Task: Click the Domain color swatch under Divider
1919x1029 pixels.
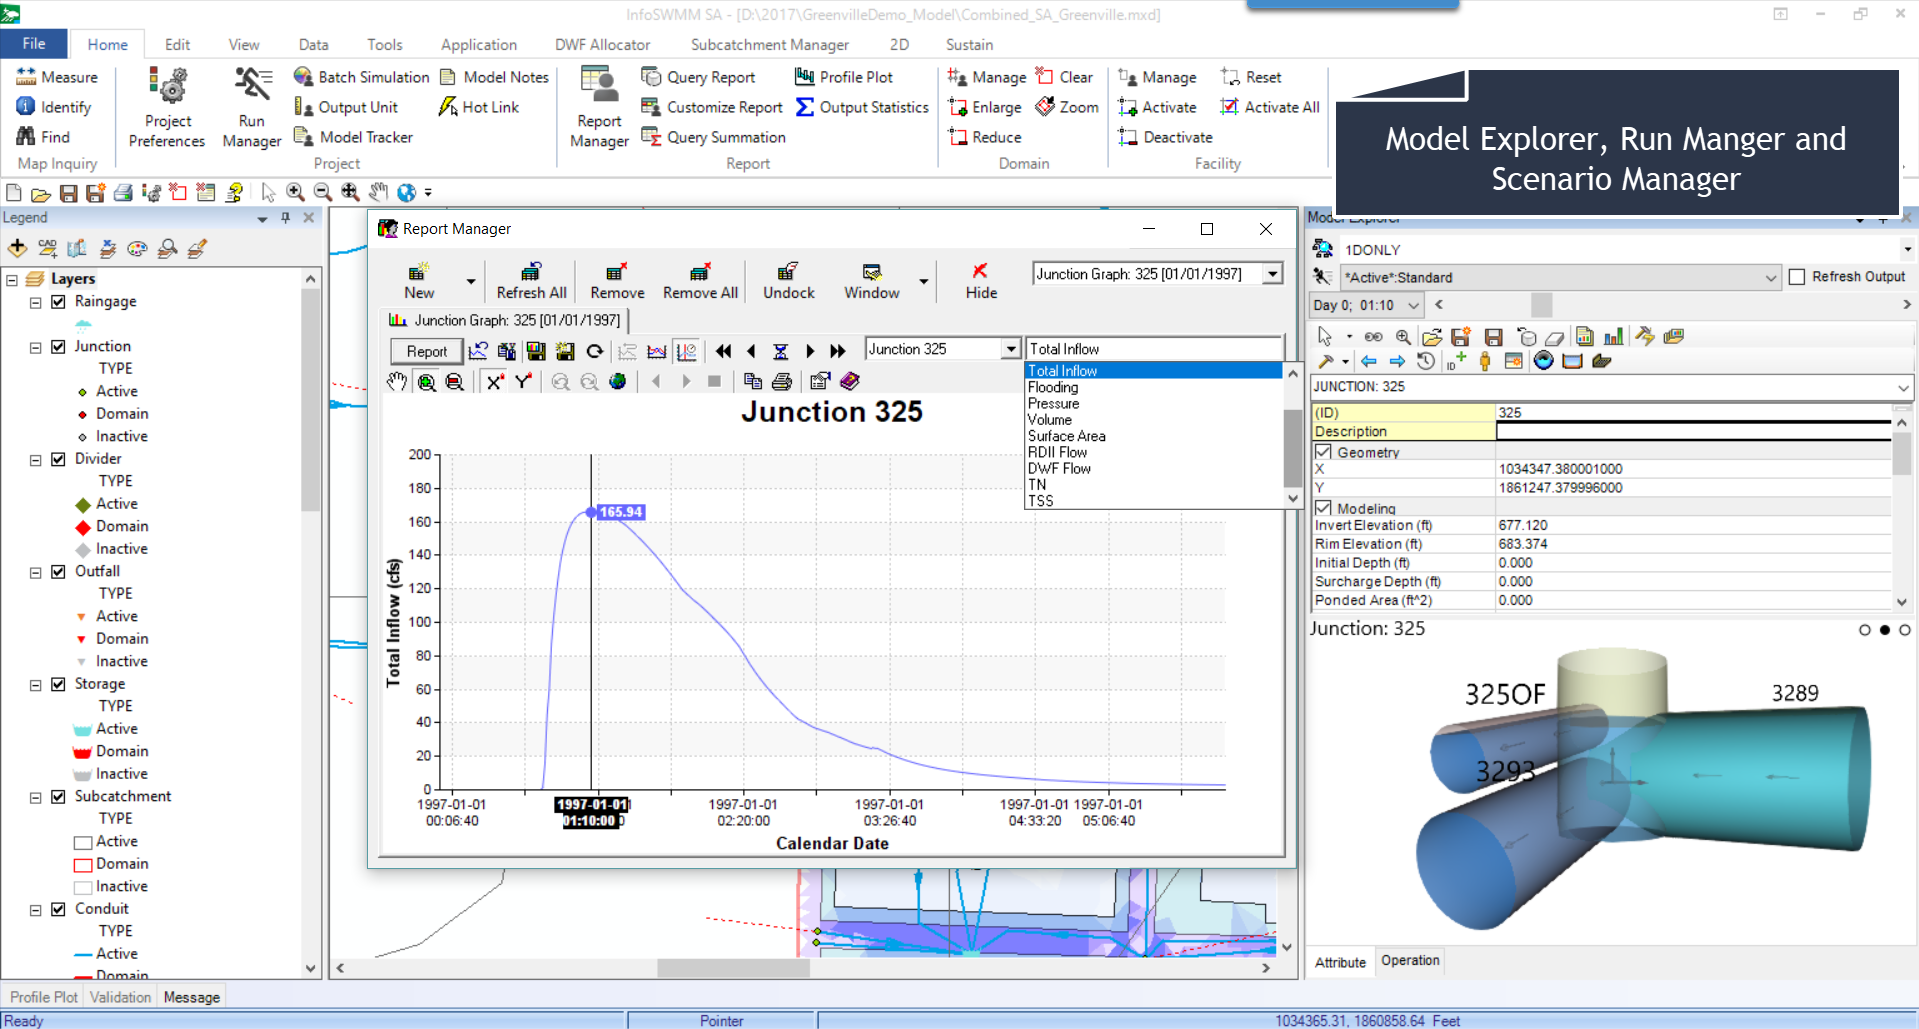Action: 81,526
